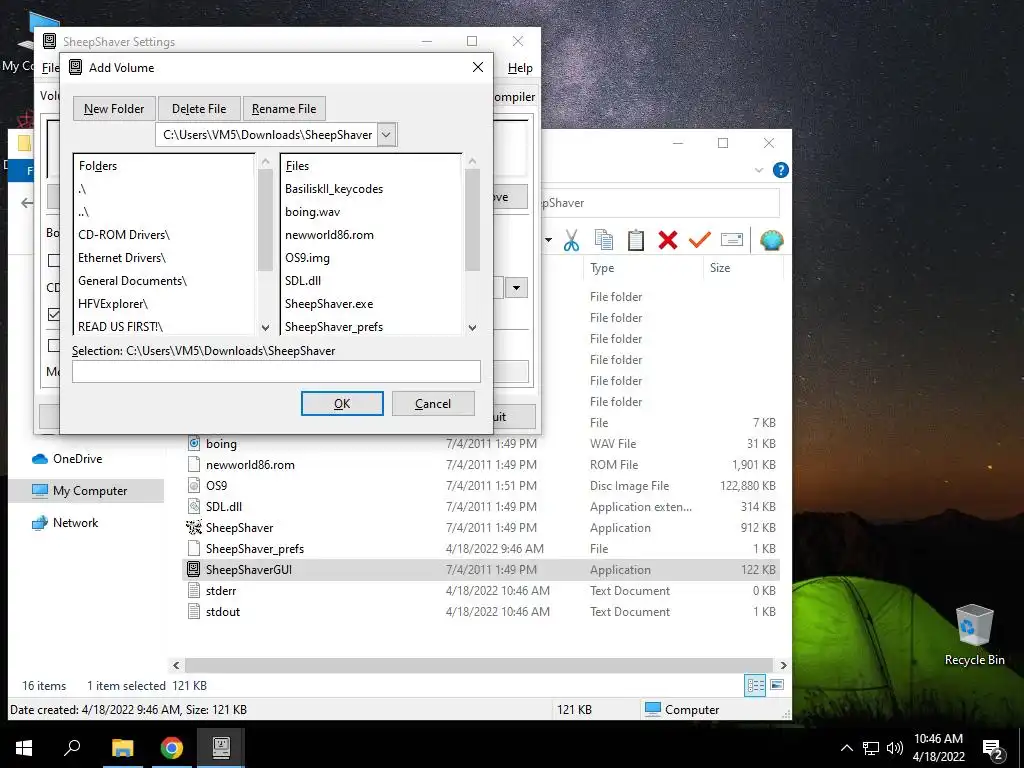Click the shell icon in Explorer toolbar
The height and width of the screenshot is (768, 1024).
tap(771, 240)
